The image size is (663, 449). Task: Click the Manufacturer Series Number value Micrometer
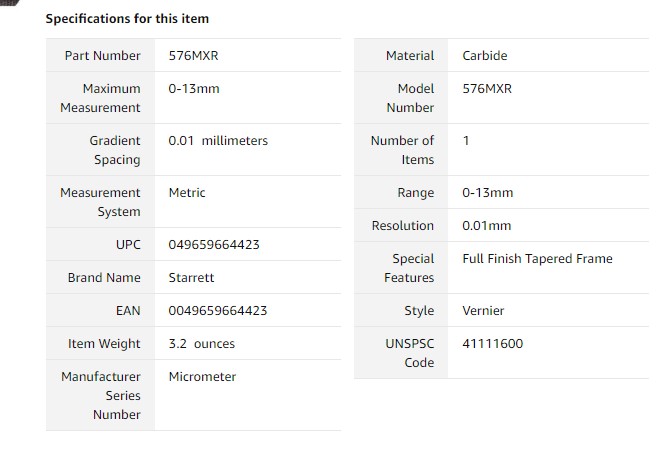tap(202, 376)
